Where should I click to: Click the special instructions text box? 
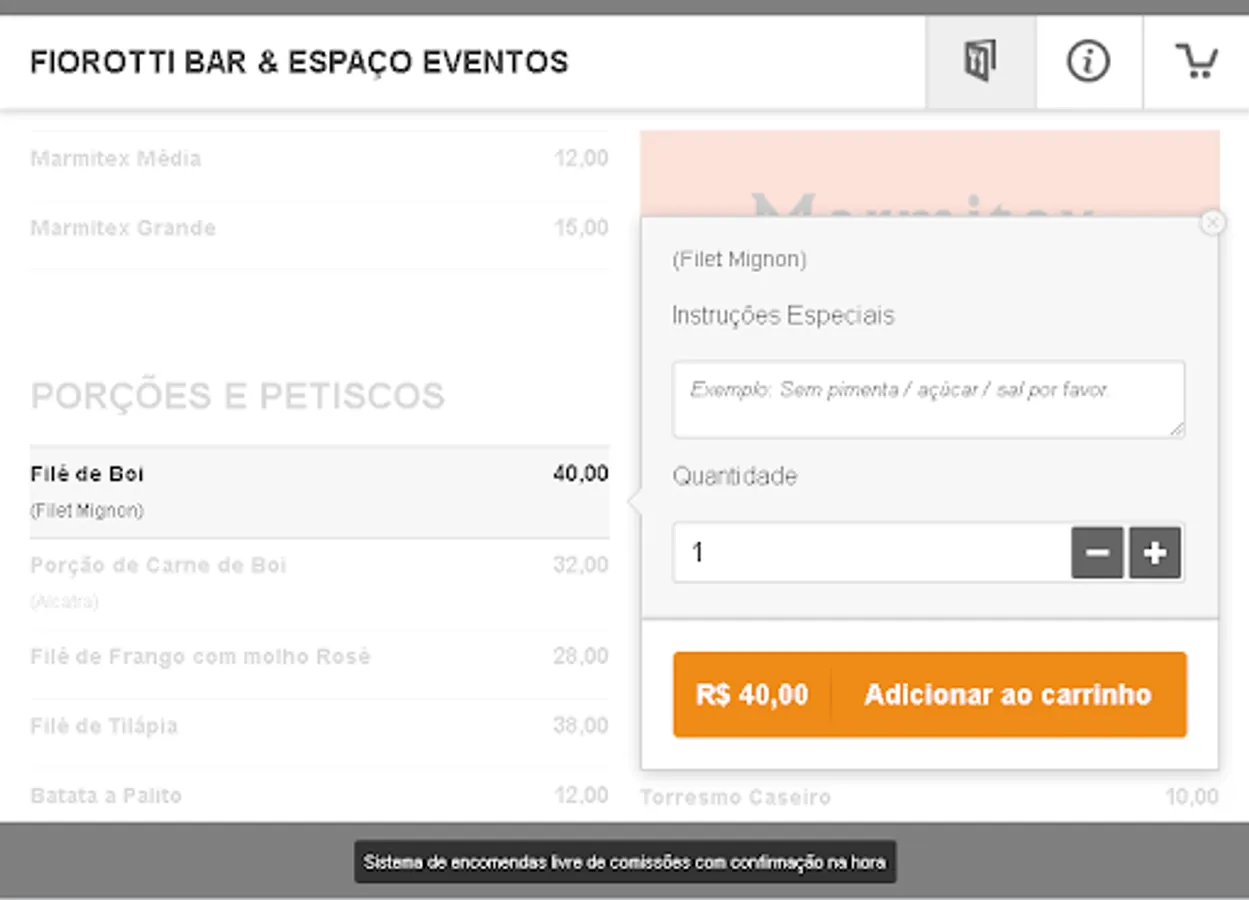click(x=929, y=399)
